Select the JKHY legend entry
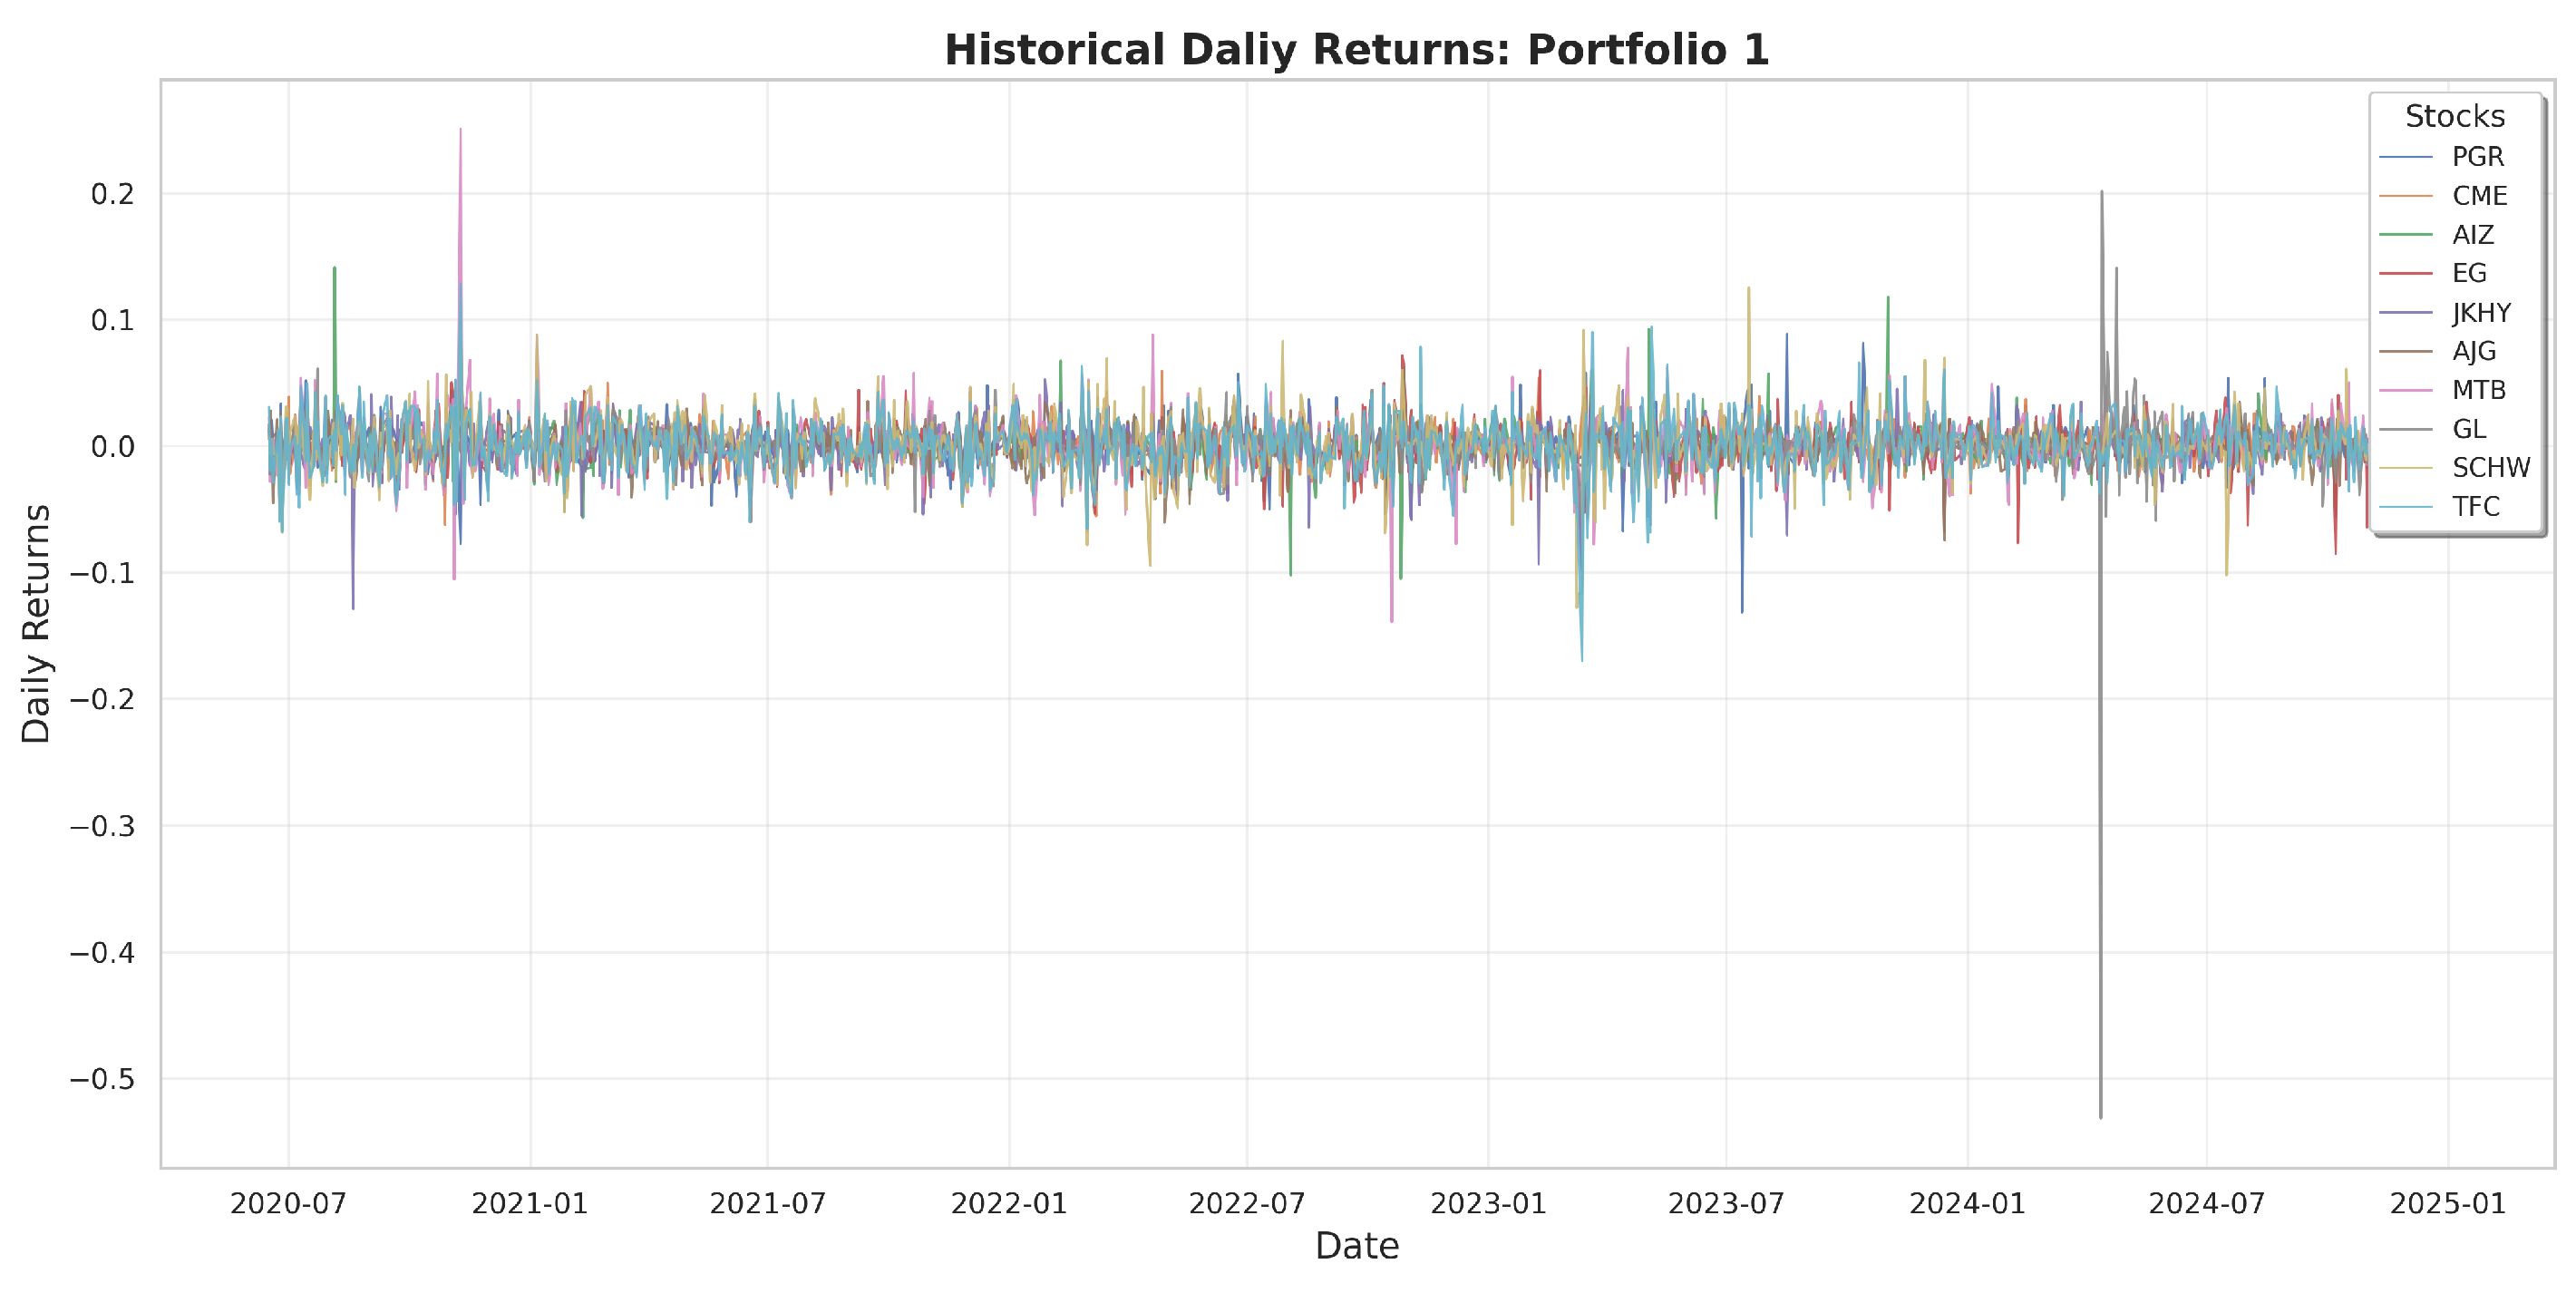Viewport: 2576px width, 1293px height. 2480,313
